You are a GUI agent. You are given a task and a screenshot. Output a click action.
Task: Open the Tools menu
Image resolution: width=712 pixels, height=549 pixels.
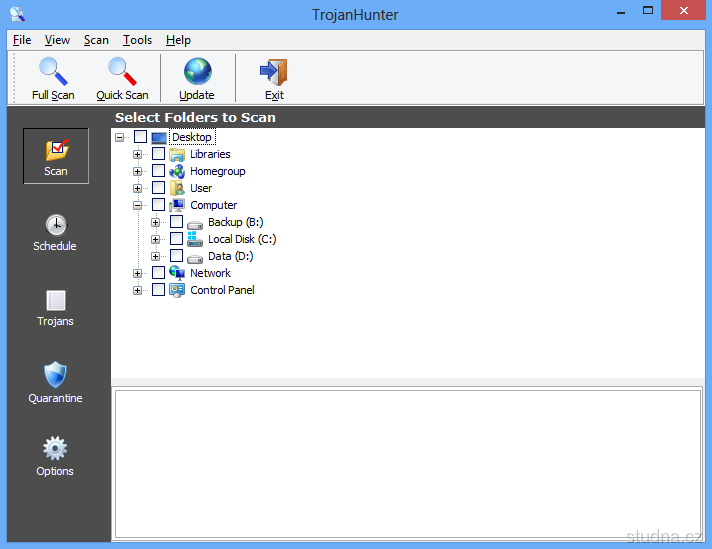coord(137,40)
